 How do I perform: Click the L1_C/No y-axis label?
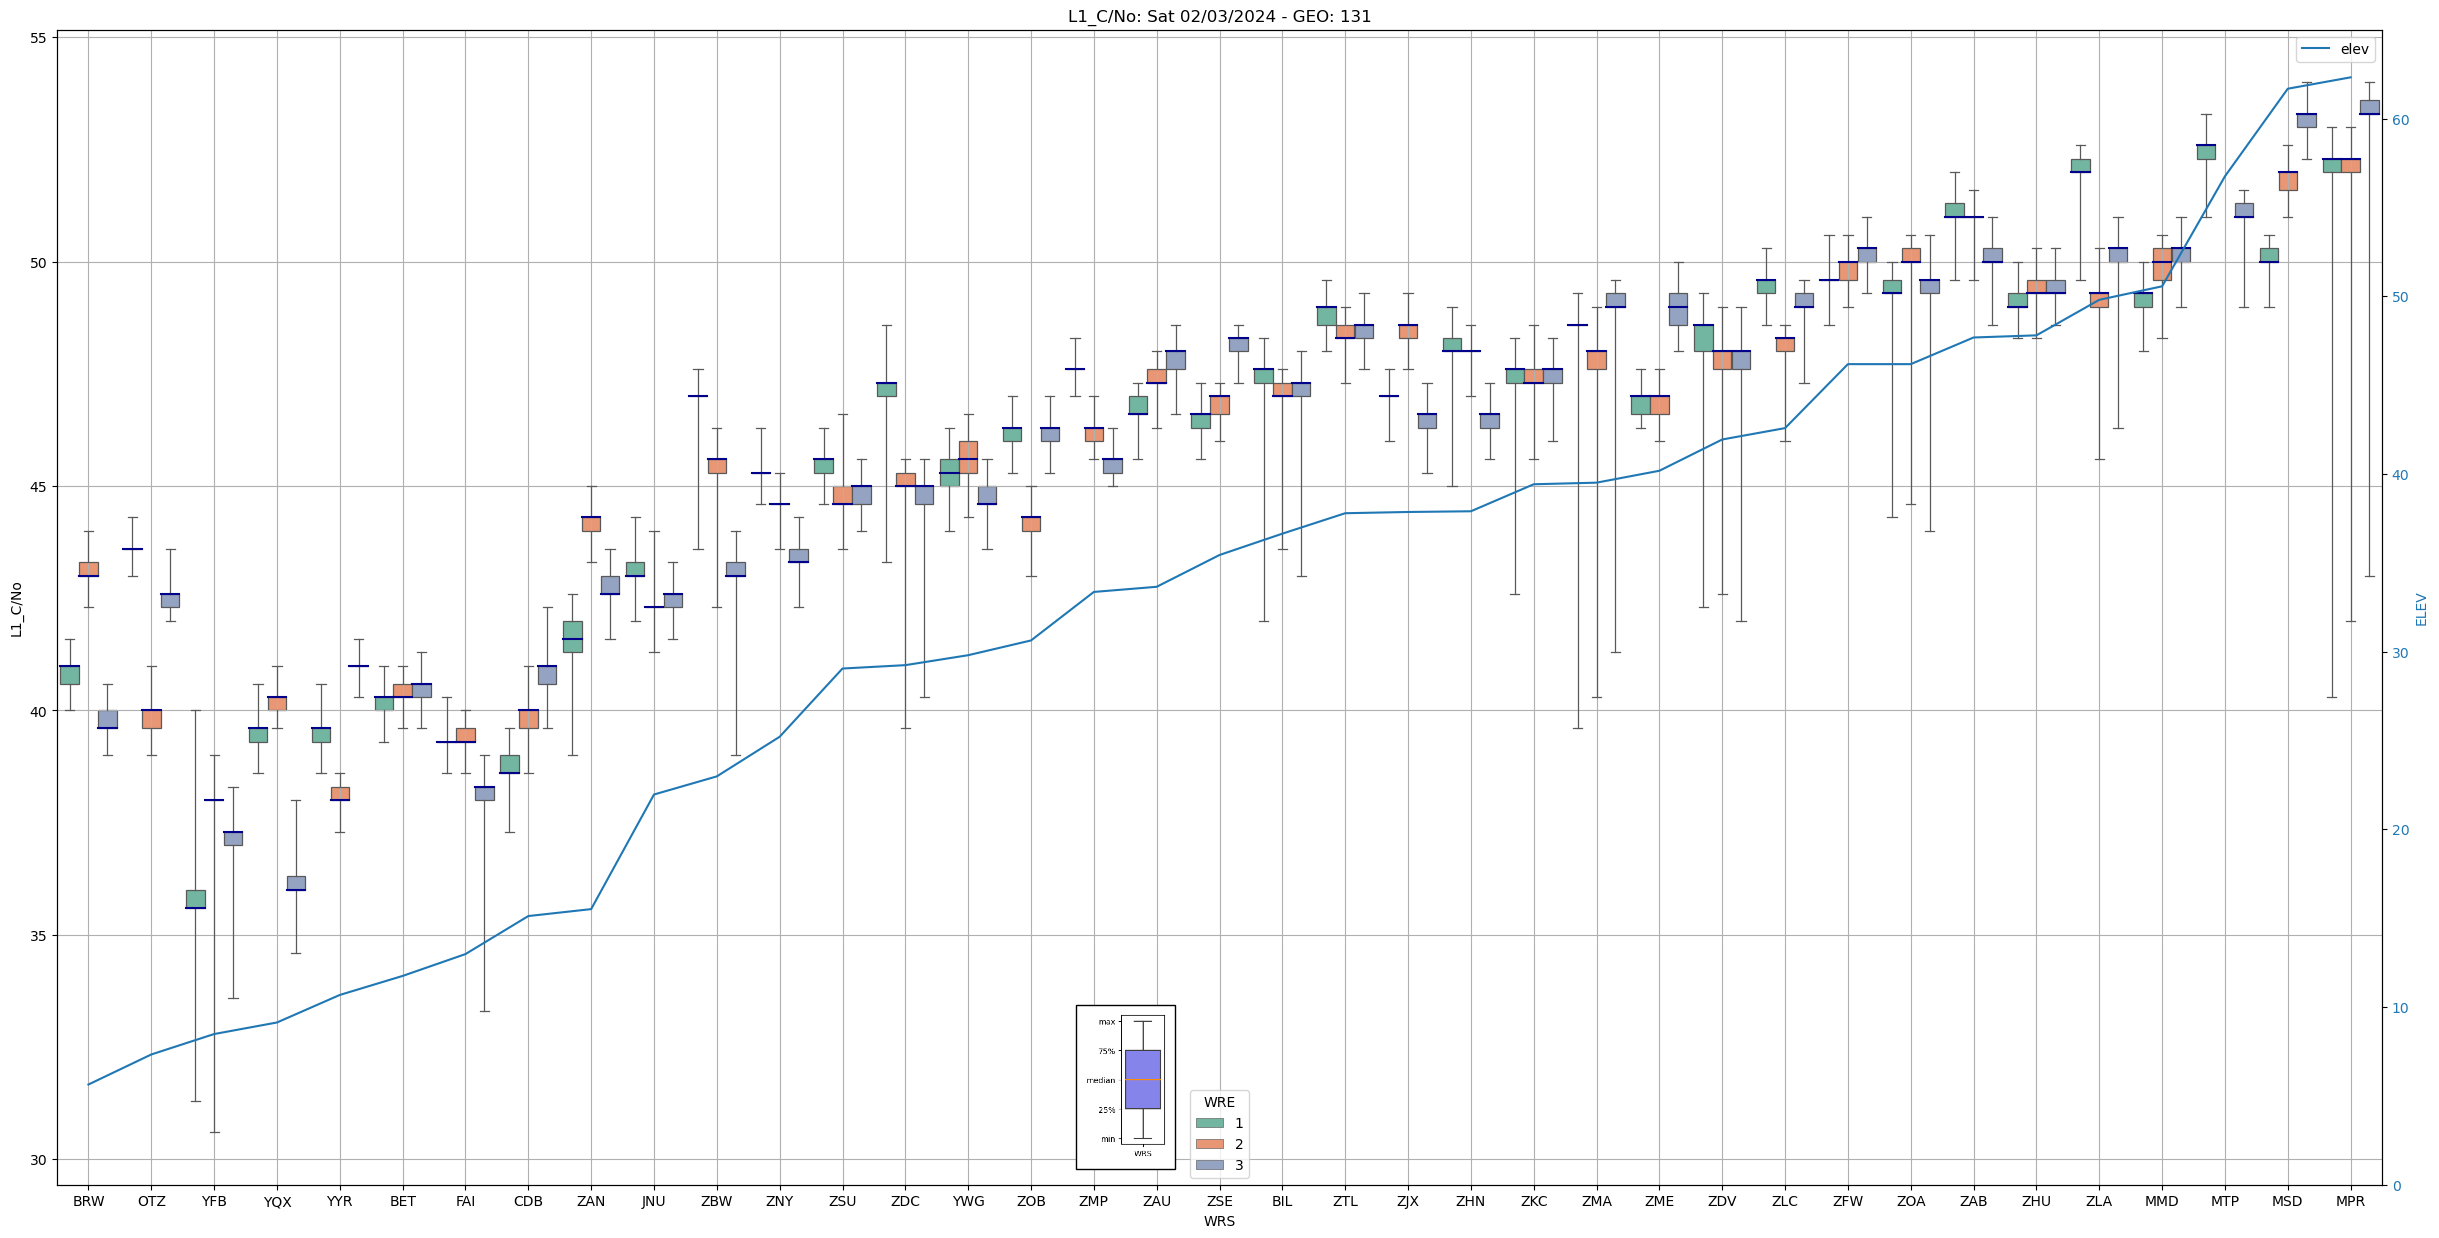click(16, 609)
